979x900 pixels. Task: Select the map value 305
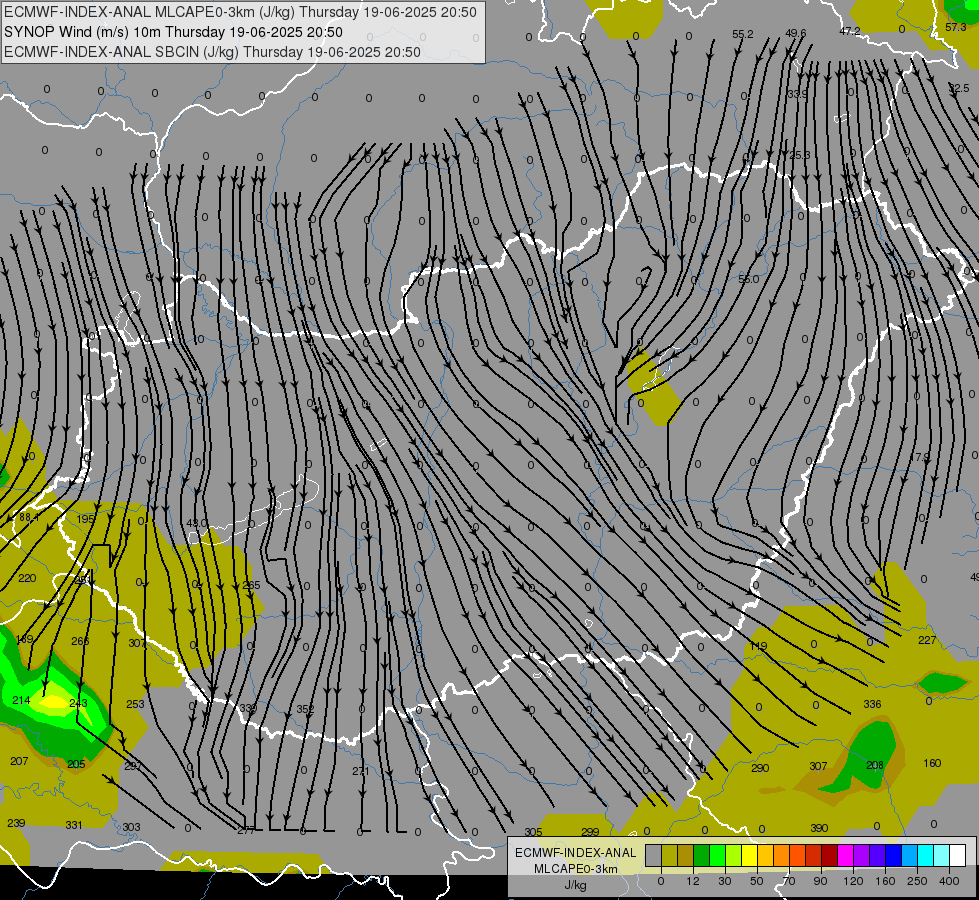[533, 832]
